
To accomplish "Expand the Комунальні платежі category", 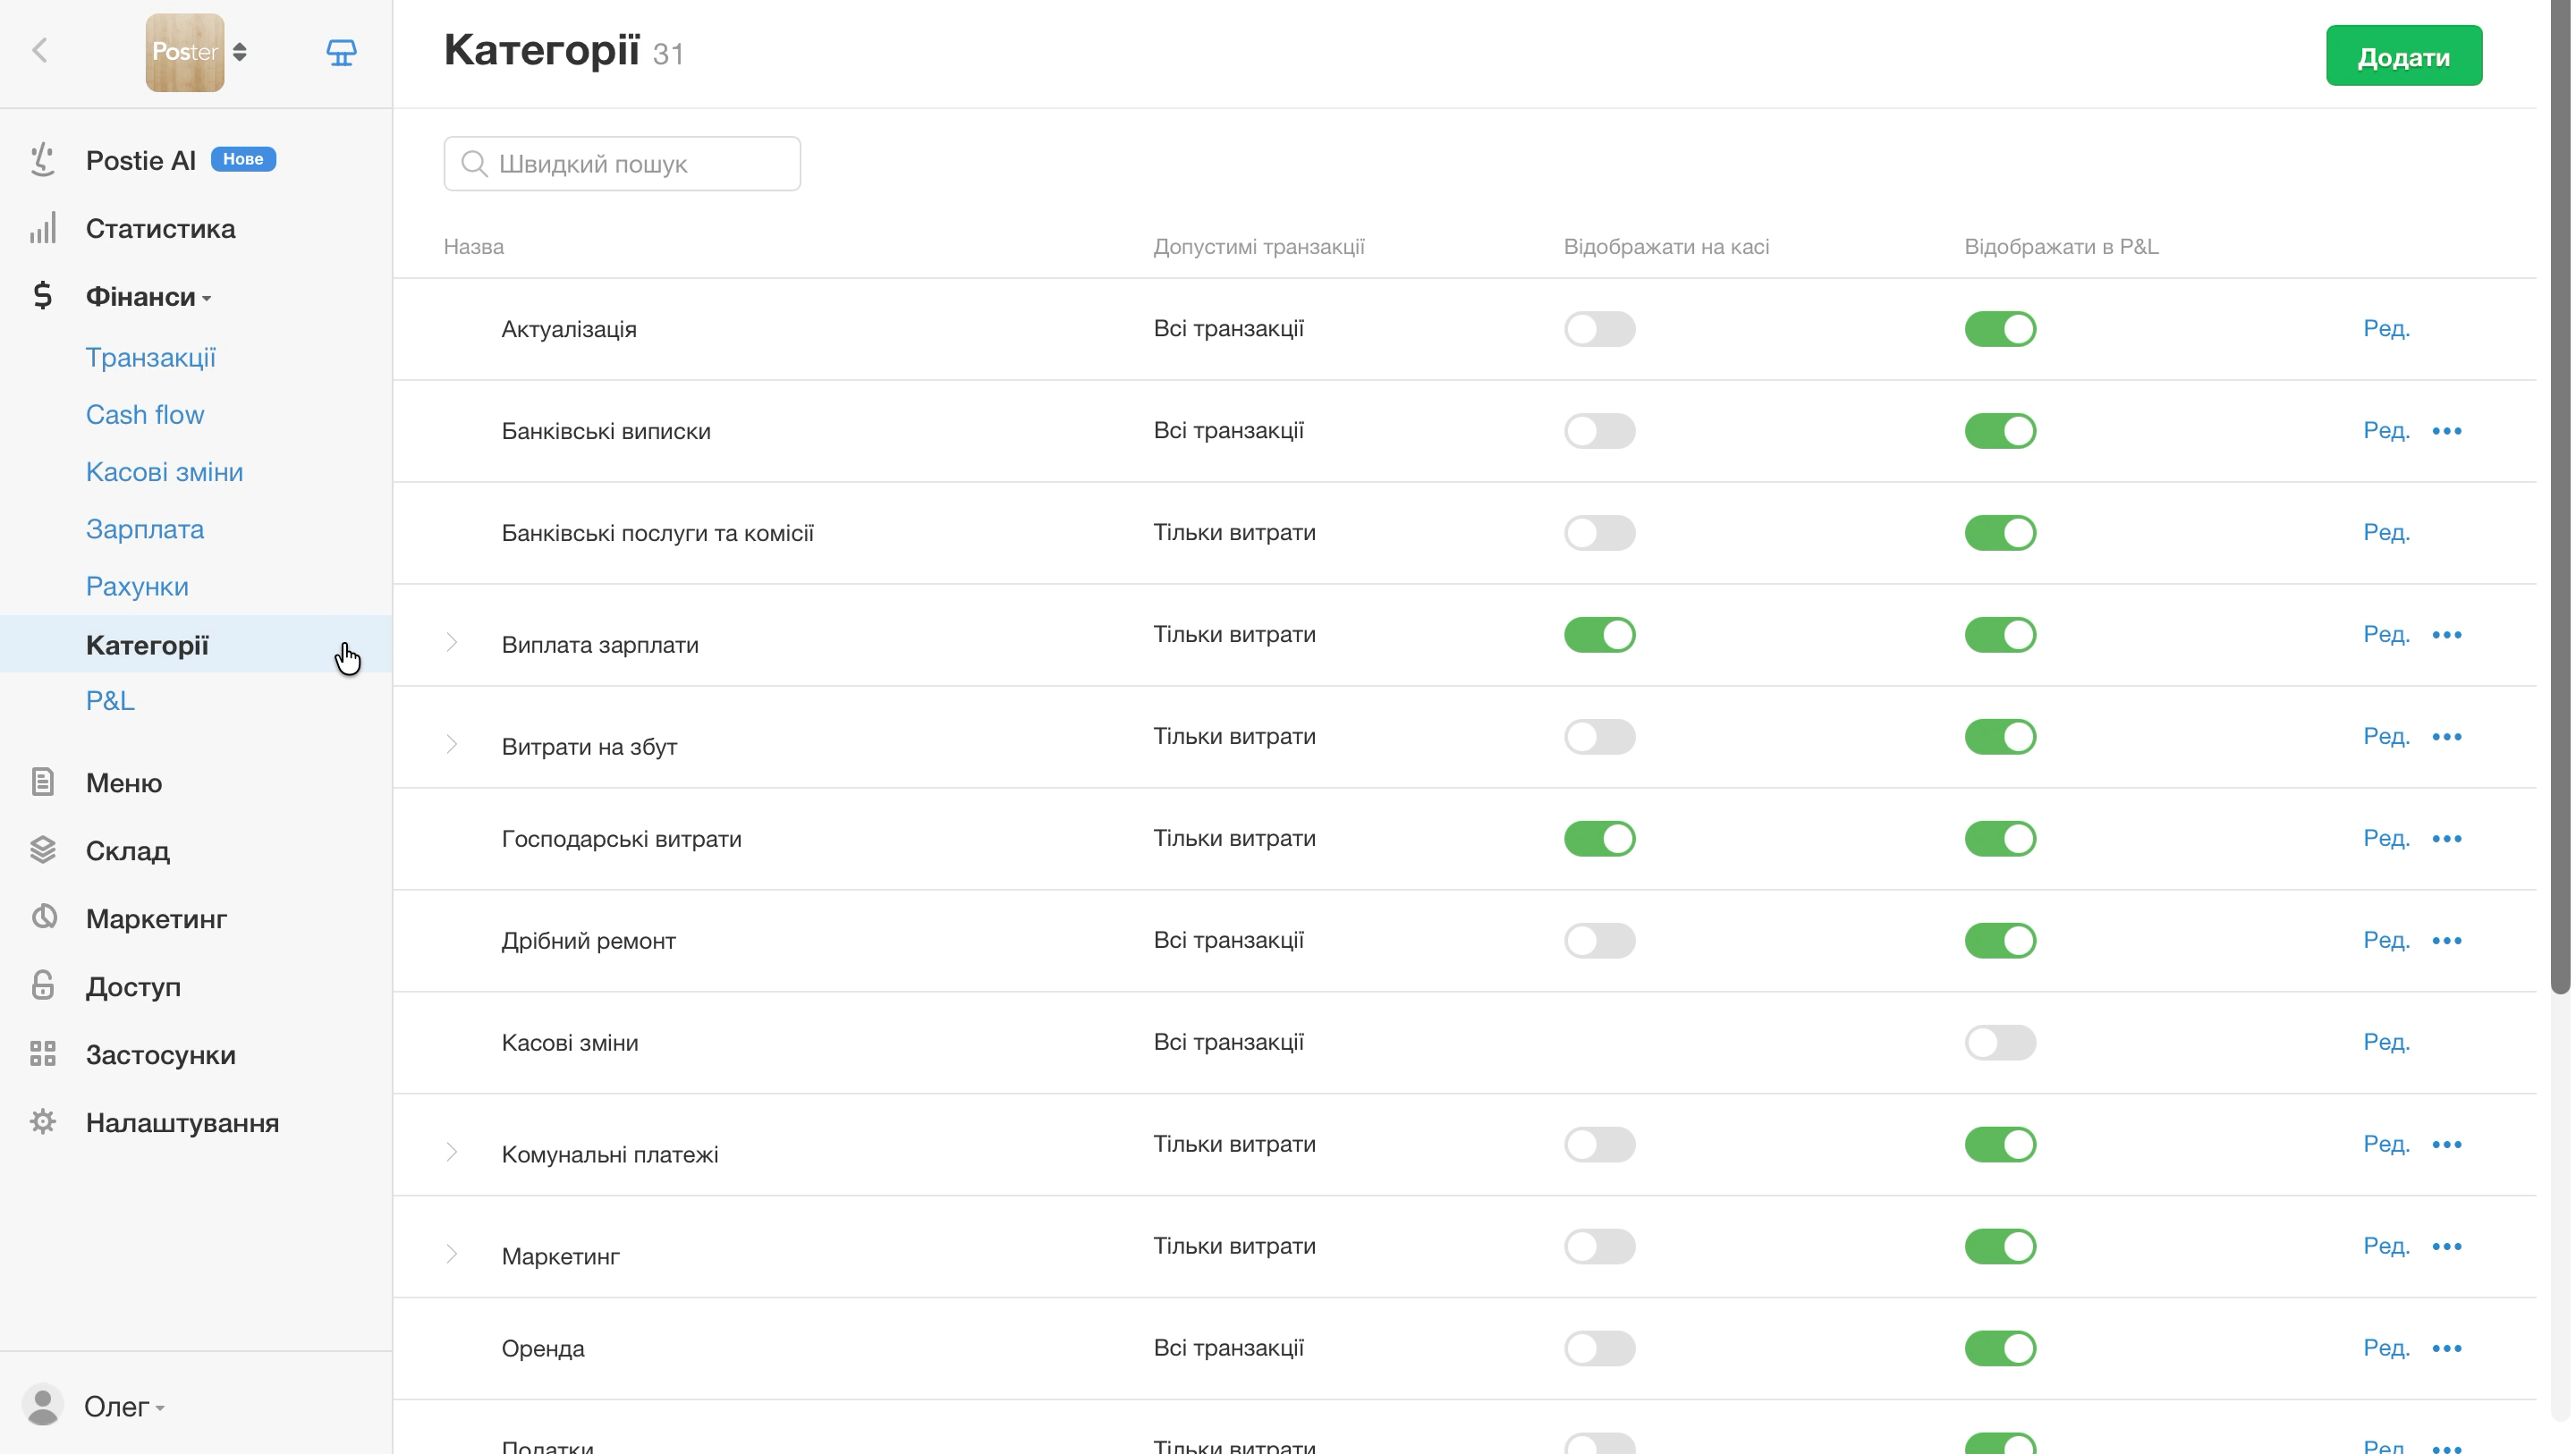I will [452, 1153].
